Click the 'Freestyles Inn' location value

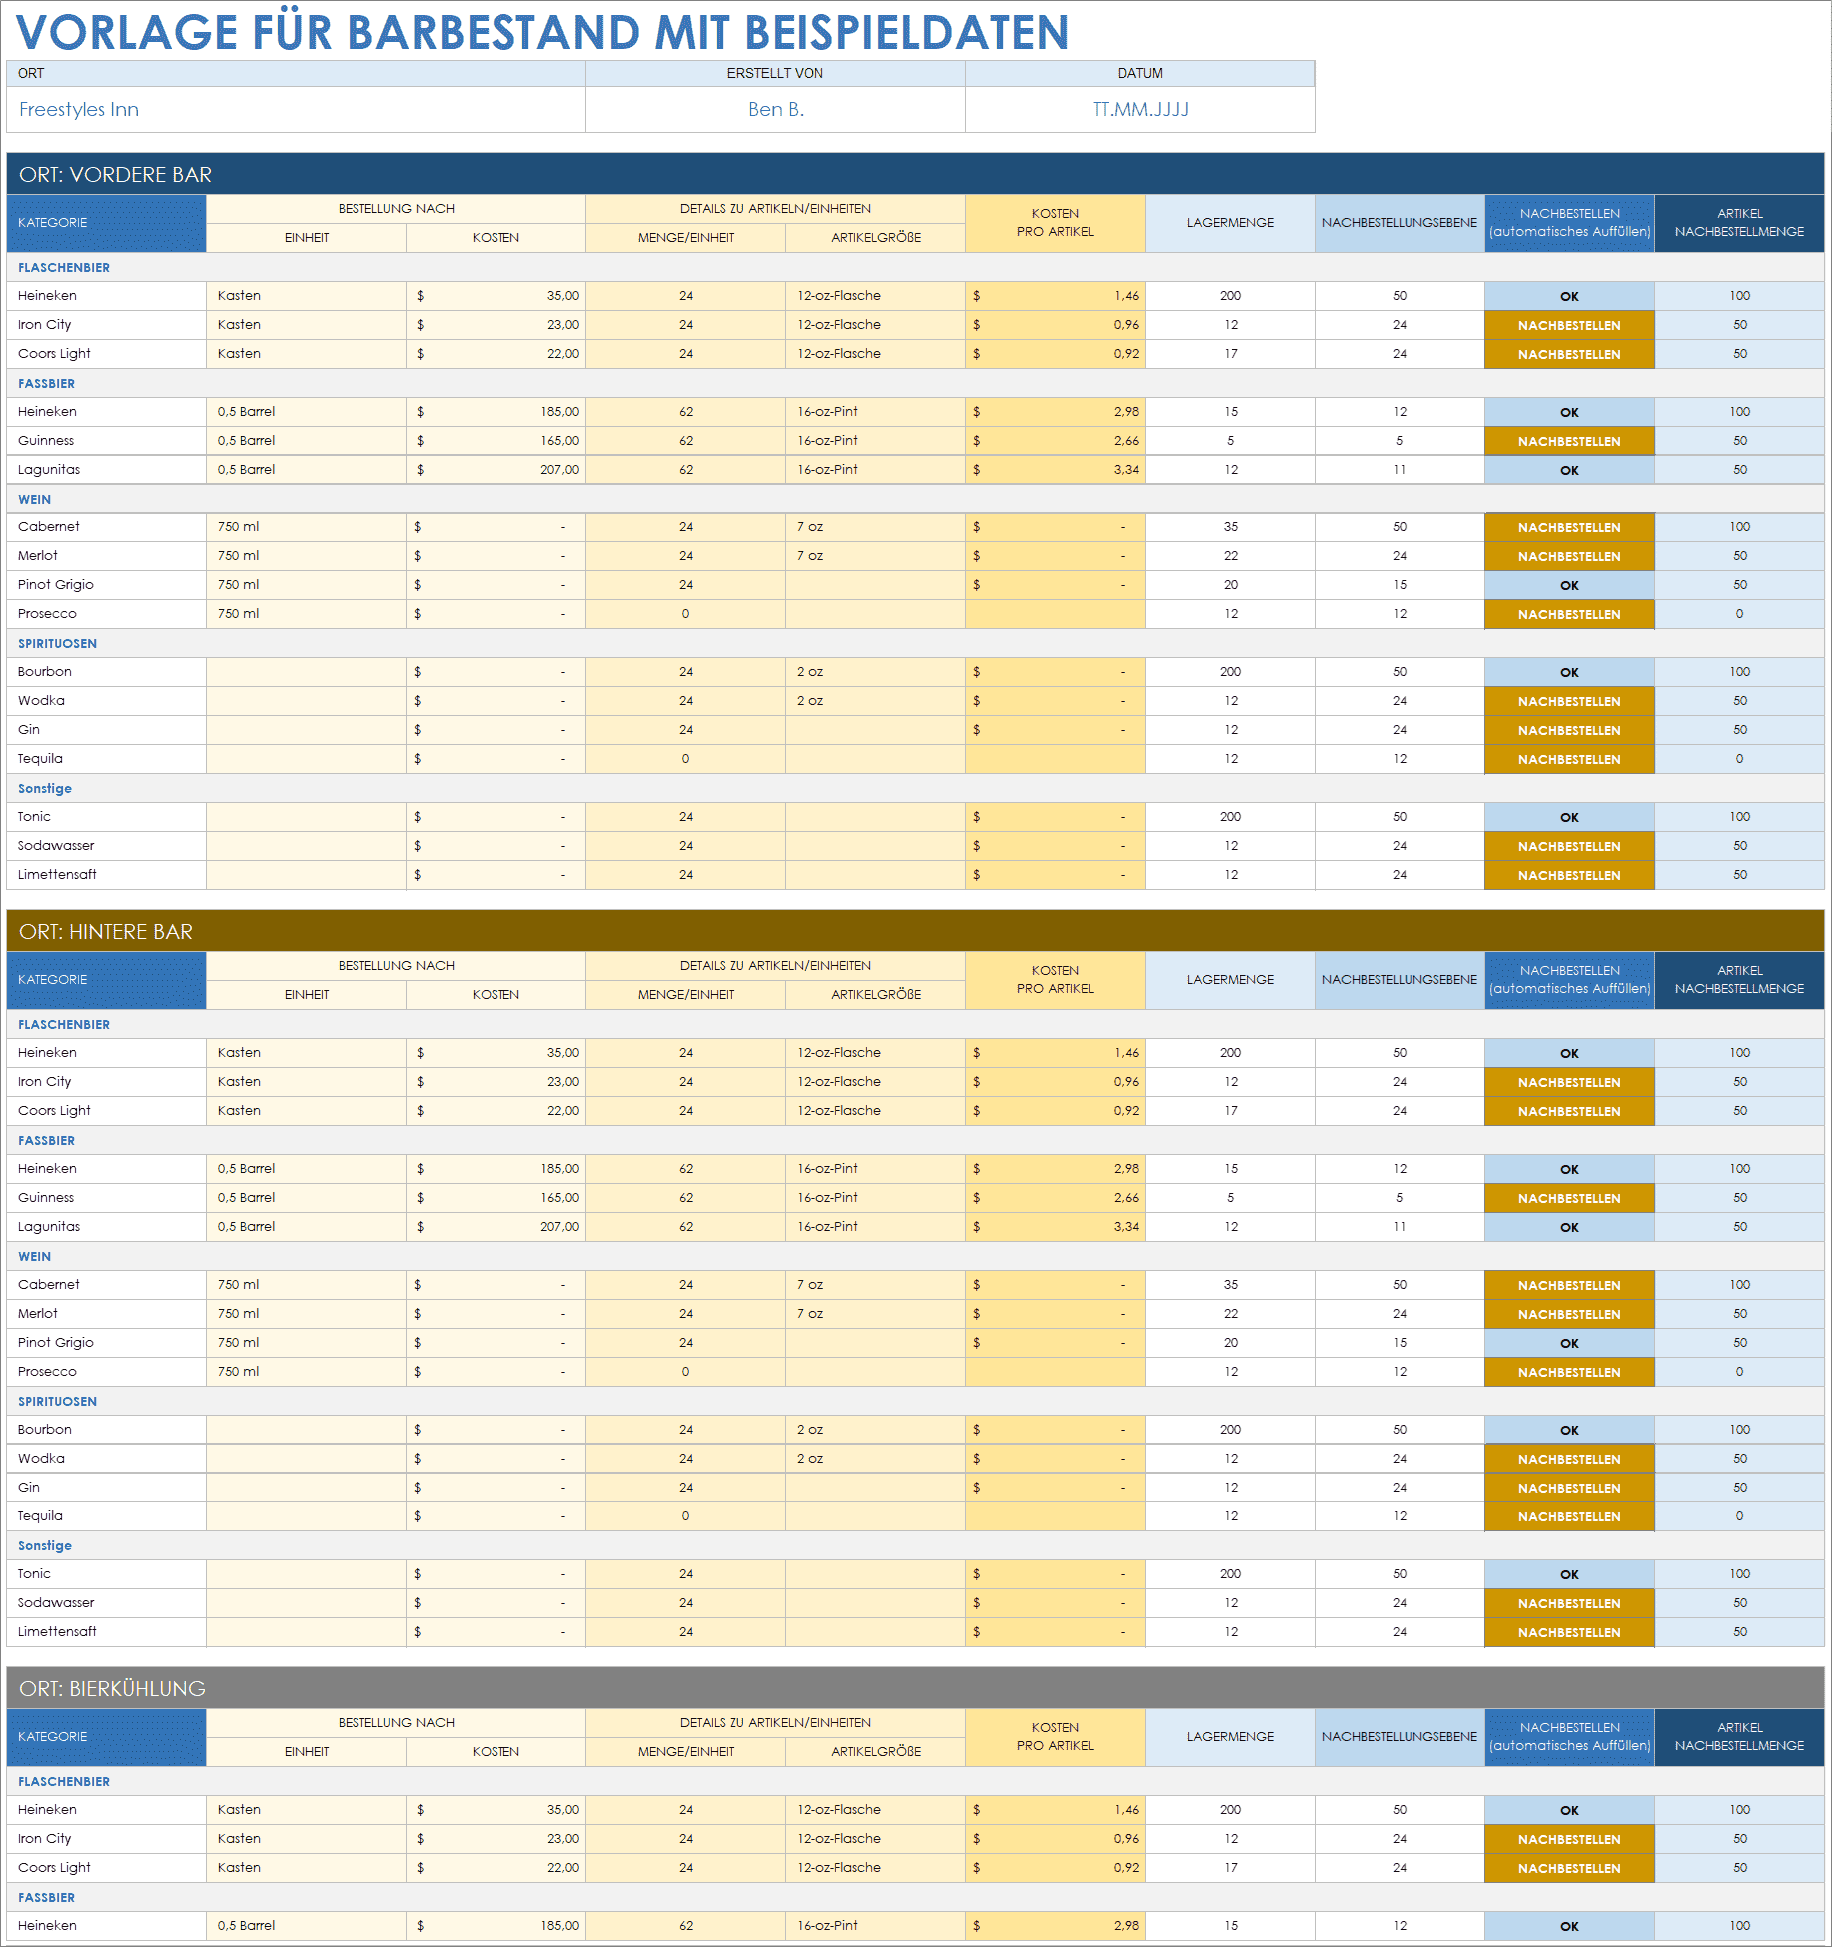click(79, 109)
